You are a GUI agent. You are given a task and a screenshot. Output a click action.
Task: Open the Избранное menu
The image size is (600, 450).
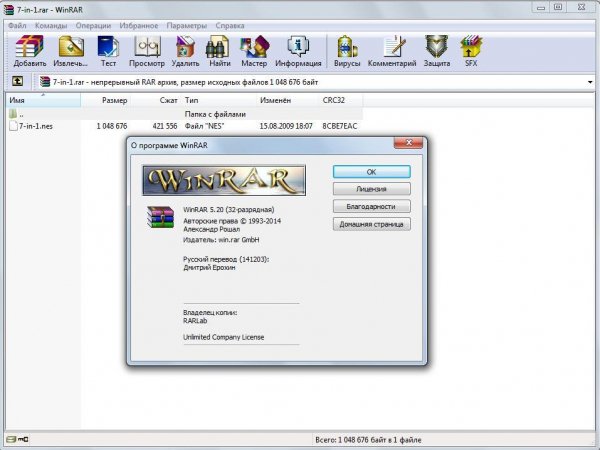click(x=139, y=26)
